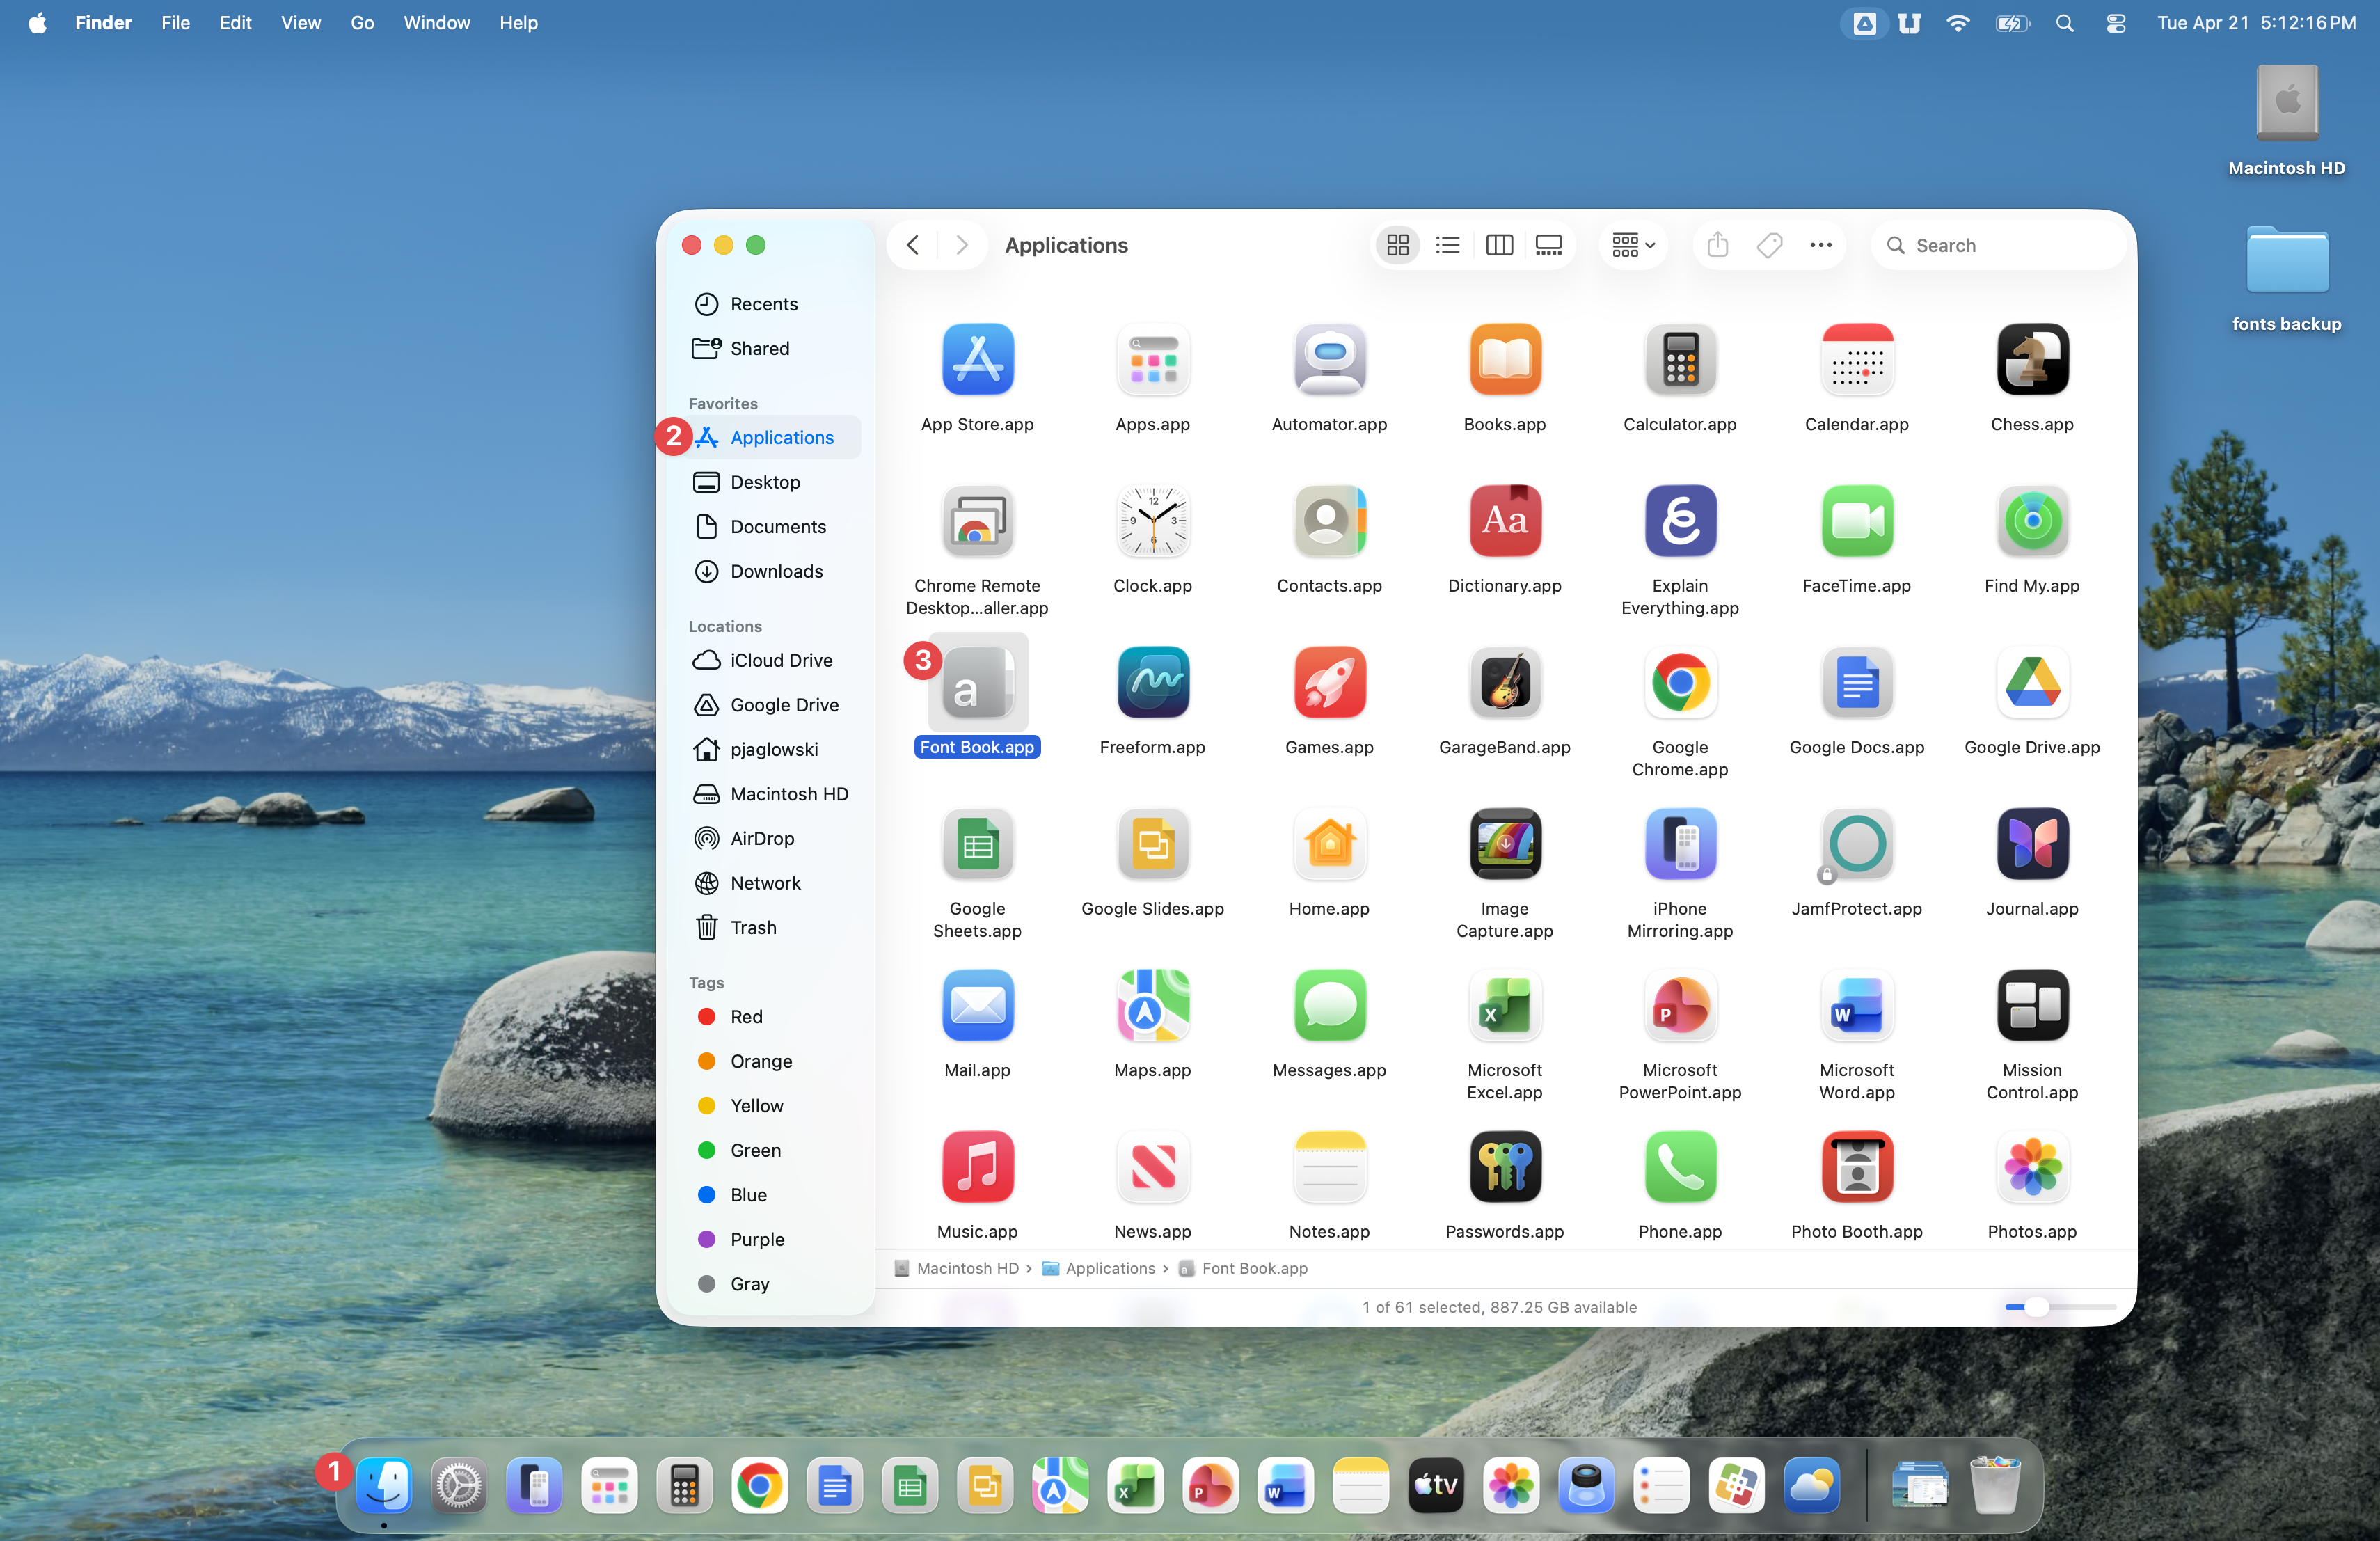
Task: Go to Downloads in the sidebar
Action: 776,571
